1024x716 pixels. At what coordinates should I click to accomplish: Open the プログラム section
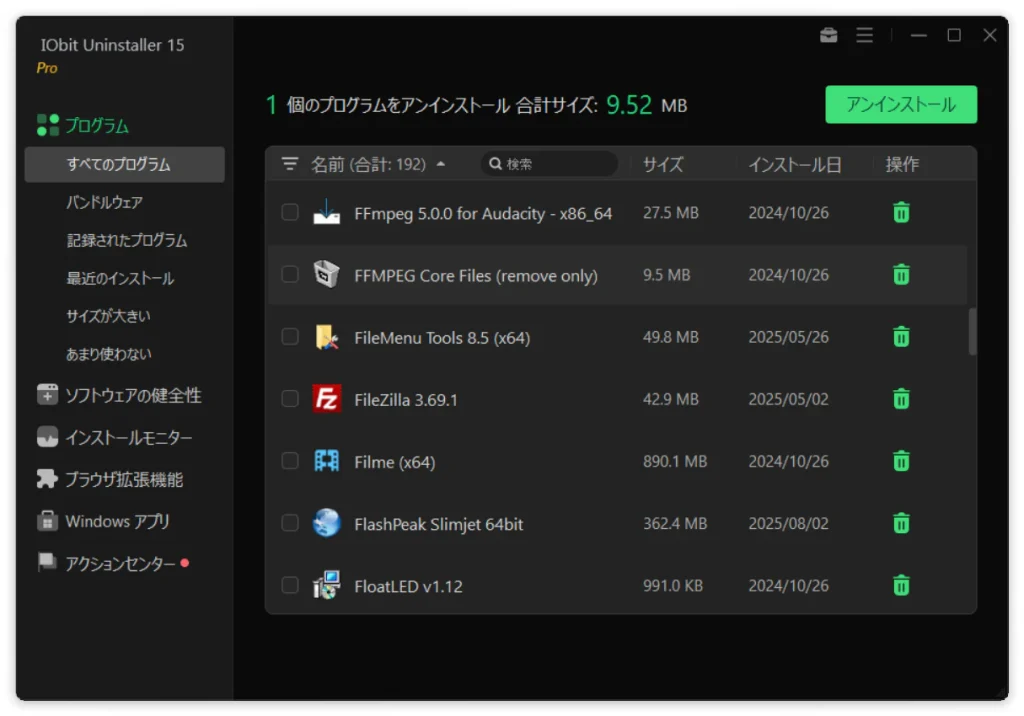point(84,125)
